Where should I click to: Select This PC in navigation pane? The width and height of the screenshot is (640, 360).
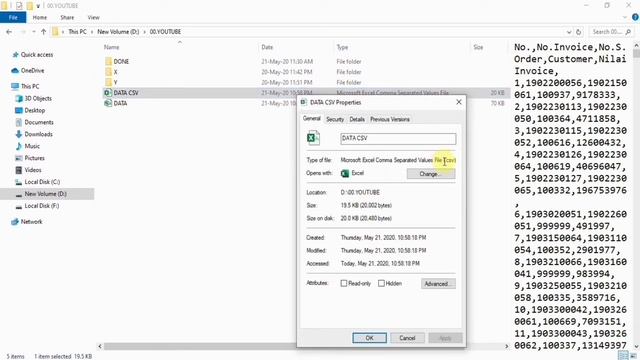[x=30, y=87]
